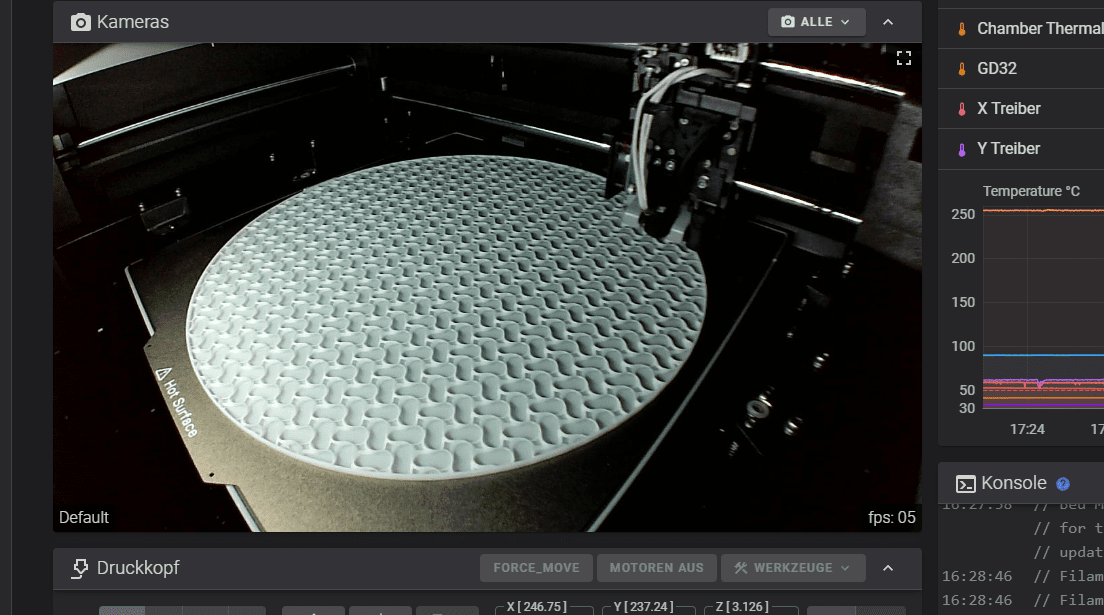The image size is (1104, 615).
Task: Click the Y Treiber thermometer icon
Action: (x=962, y=149)
